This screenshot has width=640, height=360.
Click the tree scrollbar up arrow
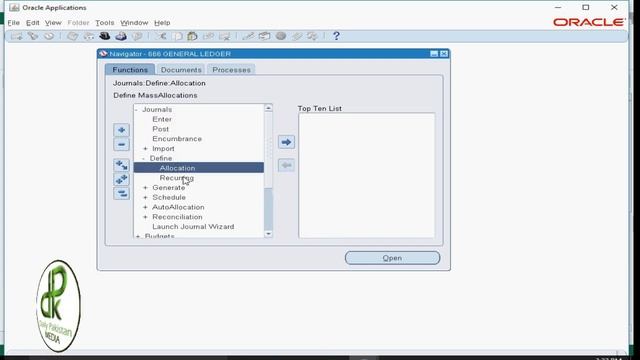(268, 108)
